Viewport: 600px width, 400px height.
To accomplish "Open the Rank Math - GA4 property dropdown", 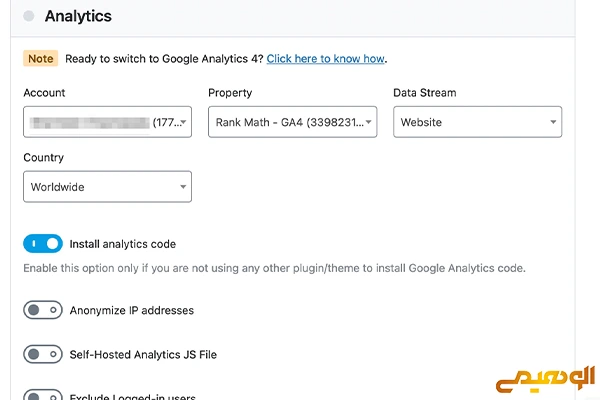I will pyautogui.click(x=293, y=122).
